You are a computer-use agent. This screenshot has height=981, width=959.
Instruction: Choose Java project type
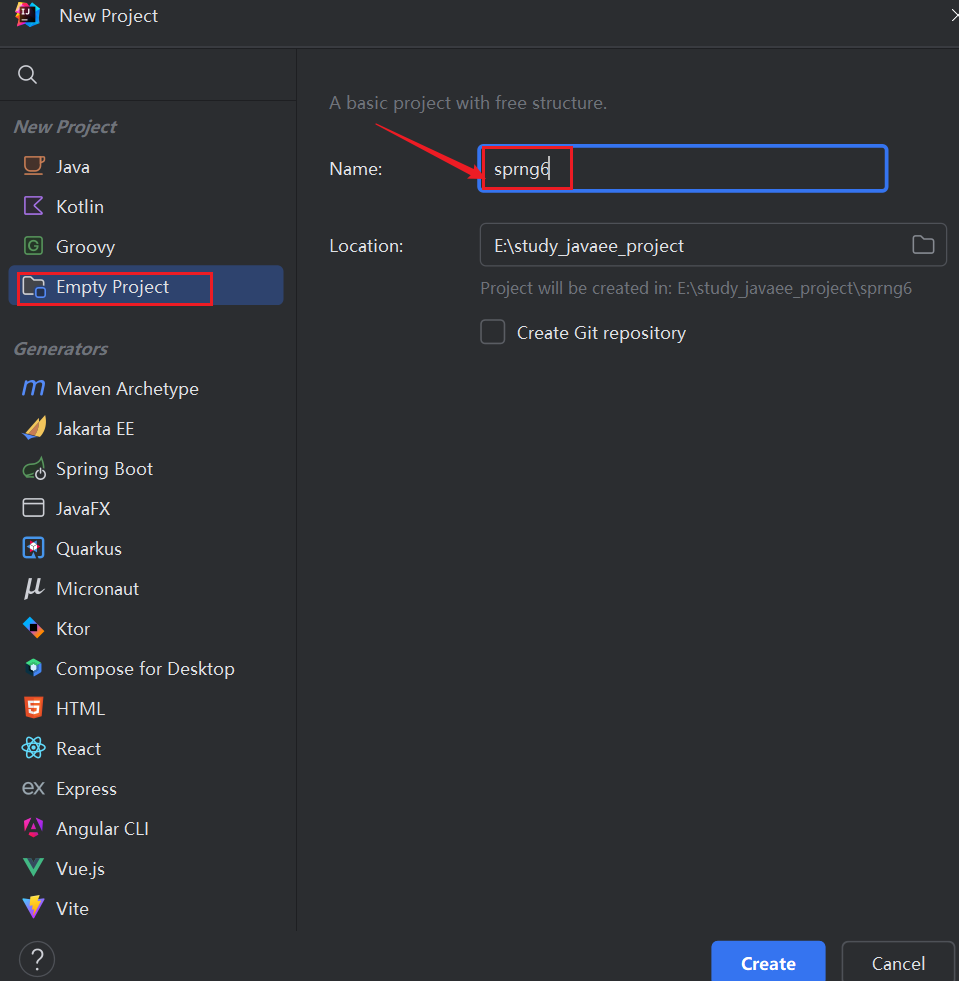(x=146, y=166)
